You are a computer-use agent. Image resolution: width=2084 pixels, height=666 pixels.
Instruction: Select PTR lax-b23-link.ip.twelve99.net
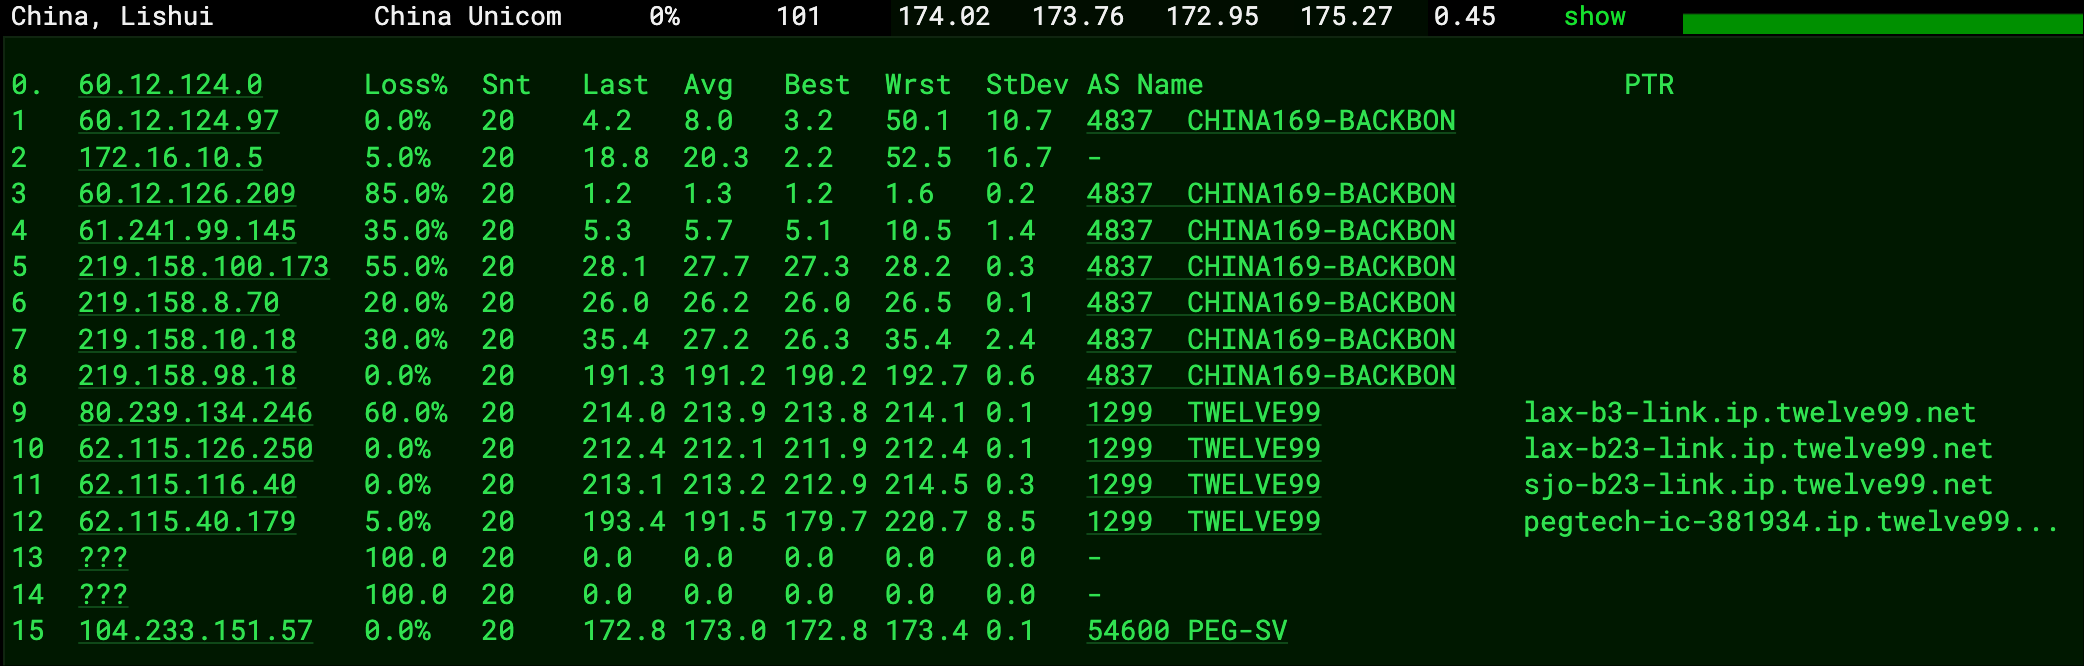point(1758,449)
